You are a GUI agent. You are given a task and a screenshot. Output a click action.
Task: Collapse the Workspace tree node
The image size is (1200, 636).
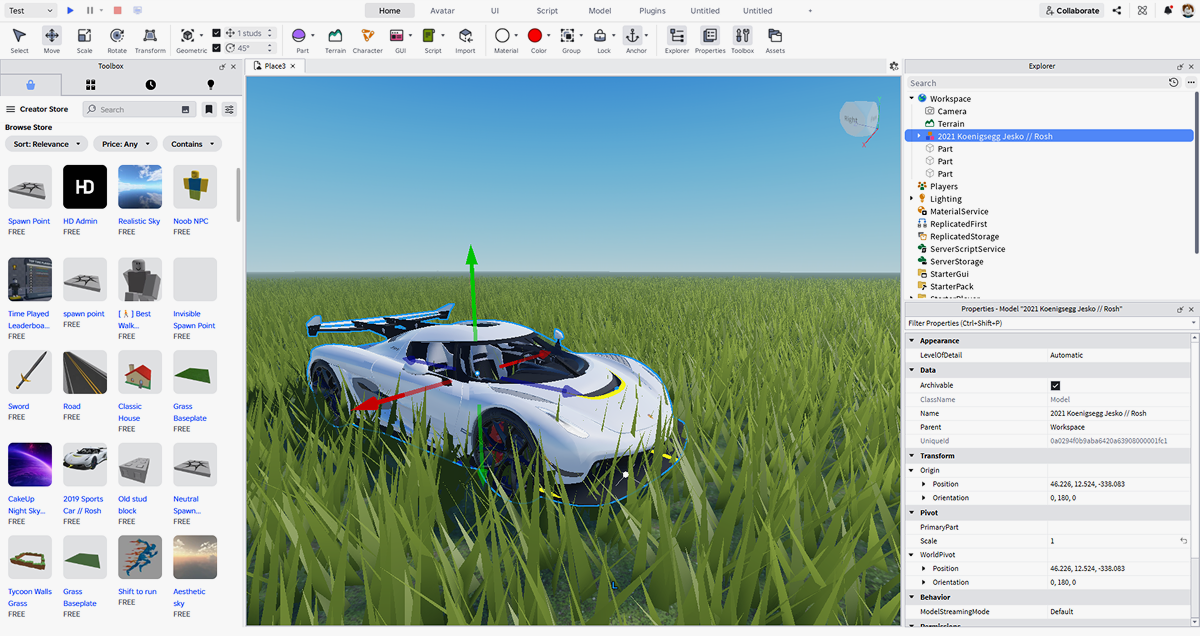[x=912, y=98]
